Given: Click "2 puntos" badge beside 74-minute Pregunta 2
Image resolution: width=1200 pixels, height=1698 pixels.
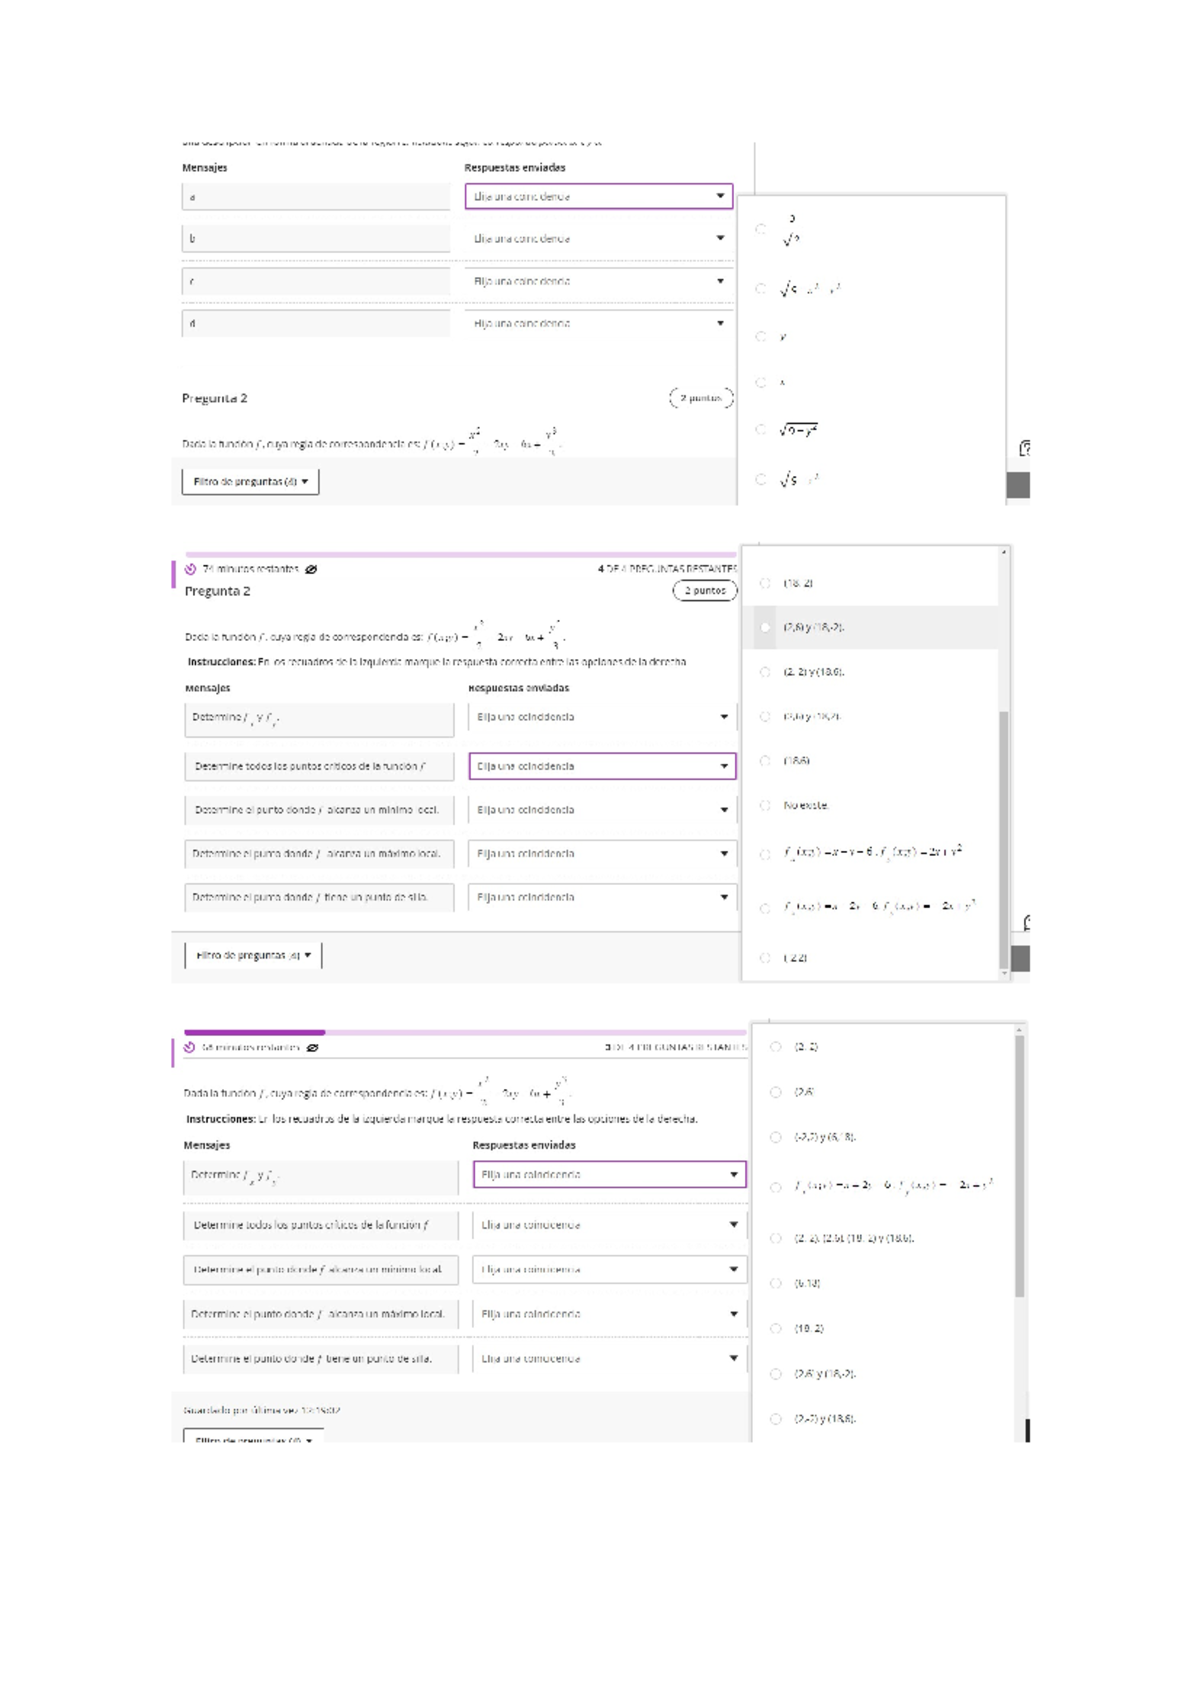Looking at the screenshot, I should (x=704, y=591).
